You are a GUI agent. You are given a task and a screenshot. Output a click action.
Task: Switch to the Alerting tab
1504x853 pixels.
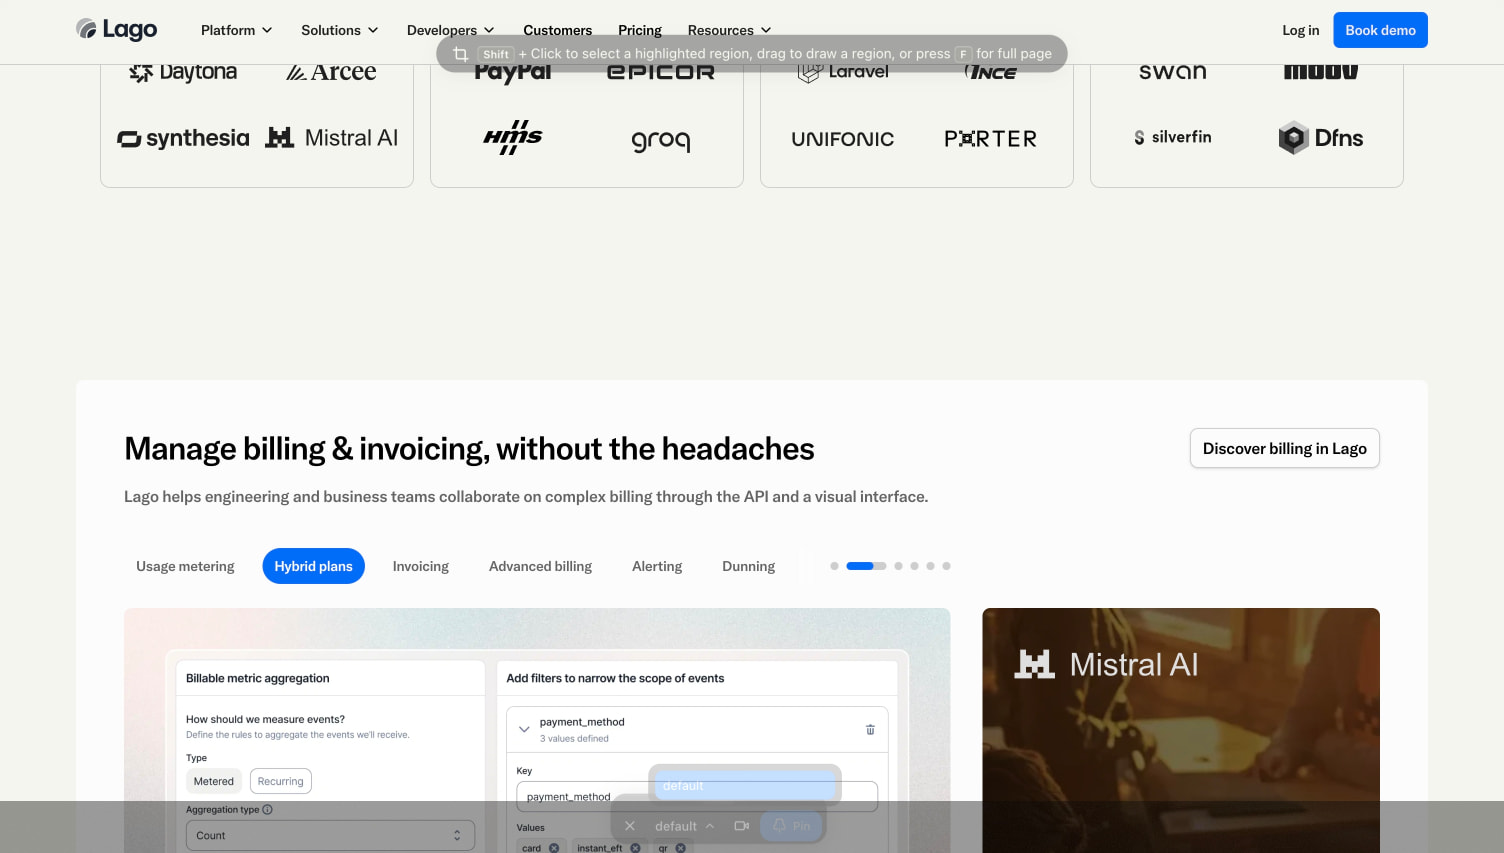[x=657, y=566]
